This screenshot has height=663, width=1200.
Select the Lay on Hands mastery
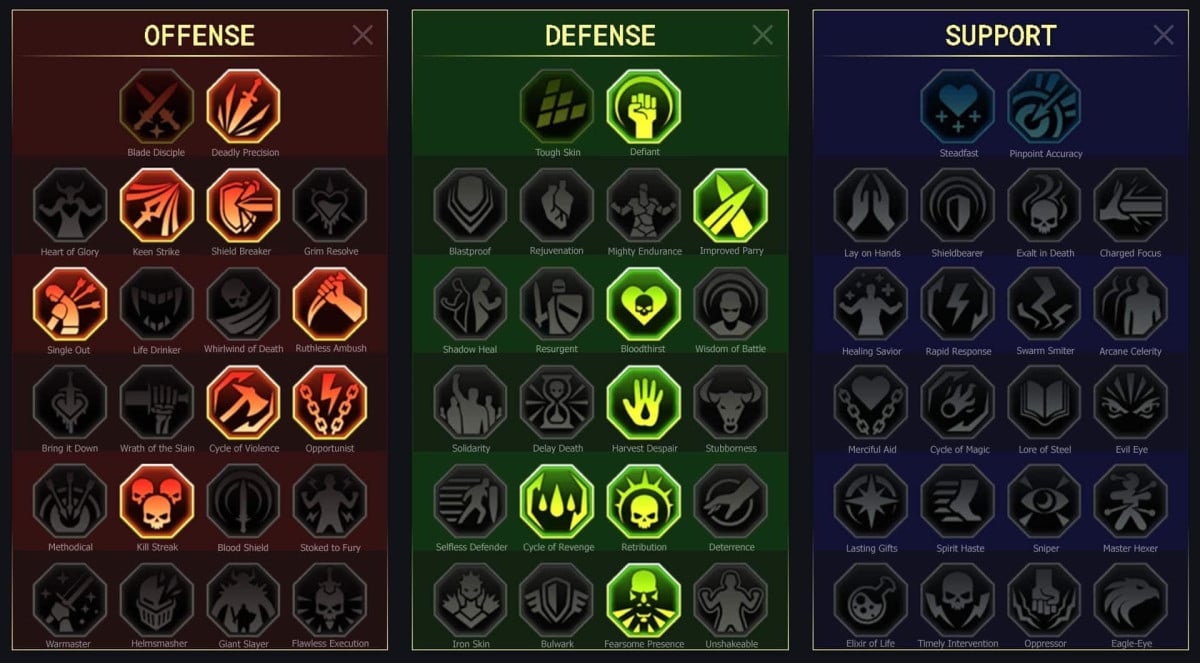(871, 205)
